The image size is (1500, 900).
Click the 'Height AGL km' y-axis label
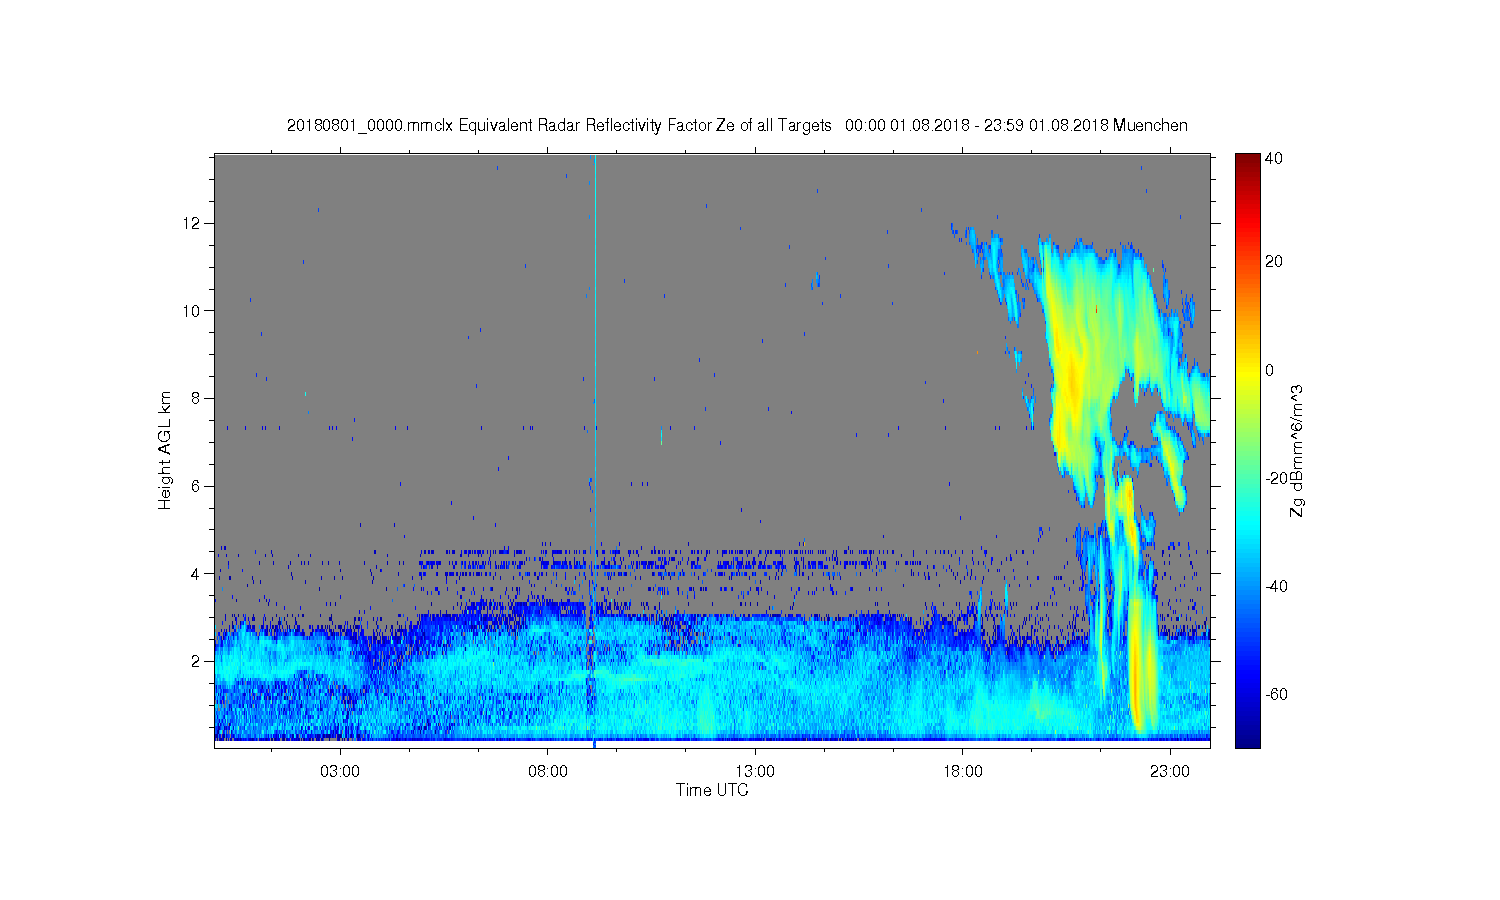coord(165,450)
